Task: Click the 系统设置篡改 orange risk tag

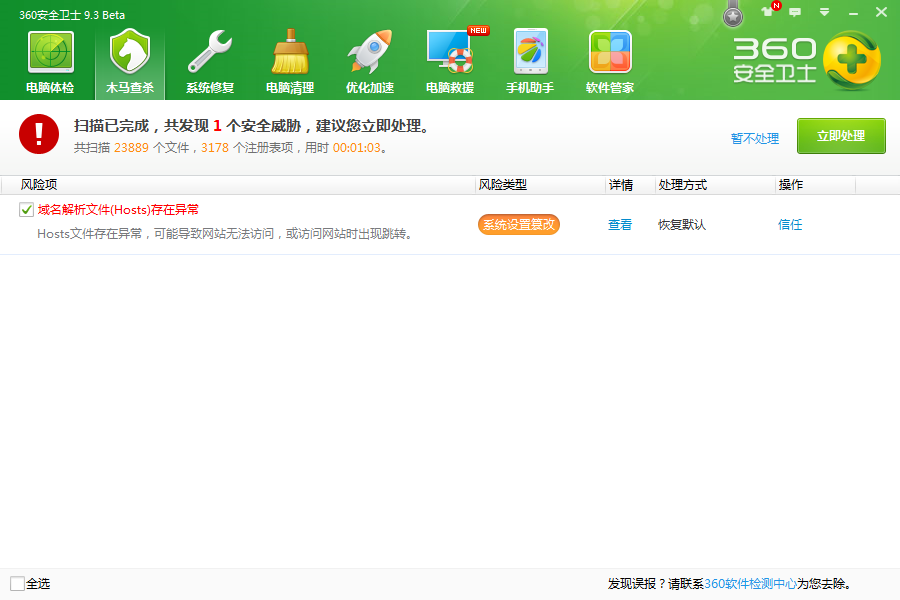Action: coord(519,224)
